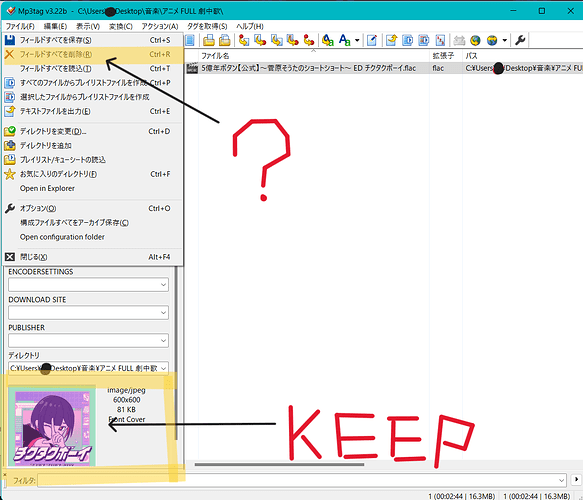Choose 'フィールドすべてを削除' menu entry

(x=93, y=54)
